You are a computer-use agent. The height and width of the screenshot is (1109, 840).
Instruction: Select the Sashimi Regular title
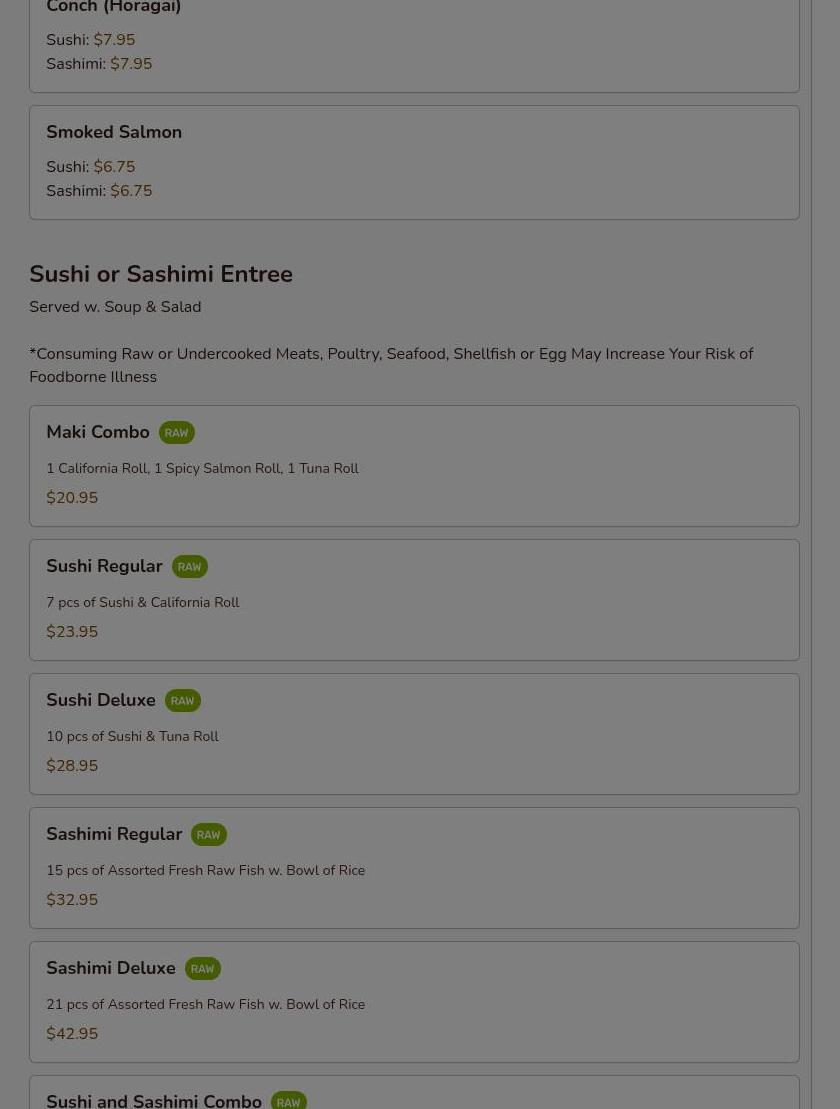point(114,834)
